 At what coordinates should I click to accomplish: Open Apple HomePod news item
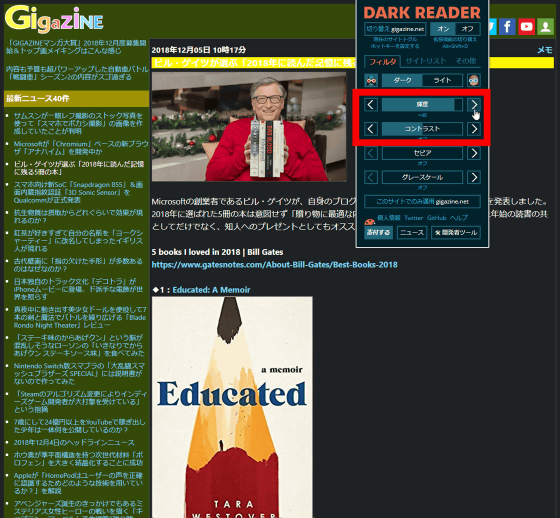click(78, 483)
